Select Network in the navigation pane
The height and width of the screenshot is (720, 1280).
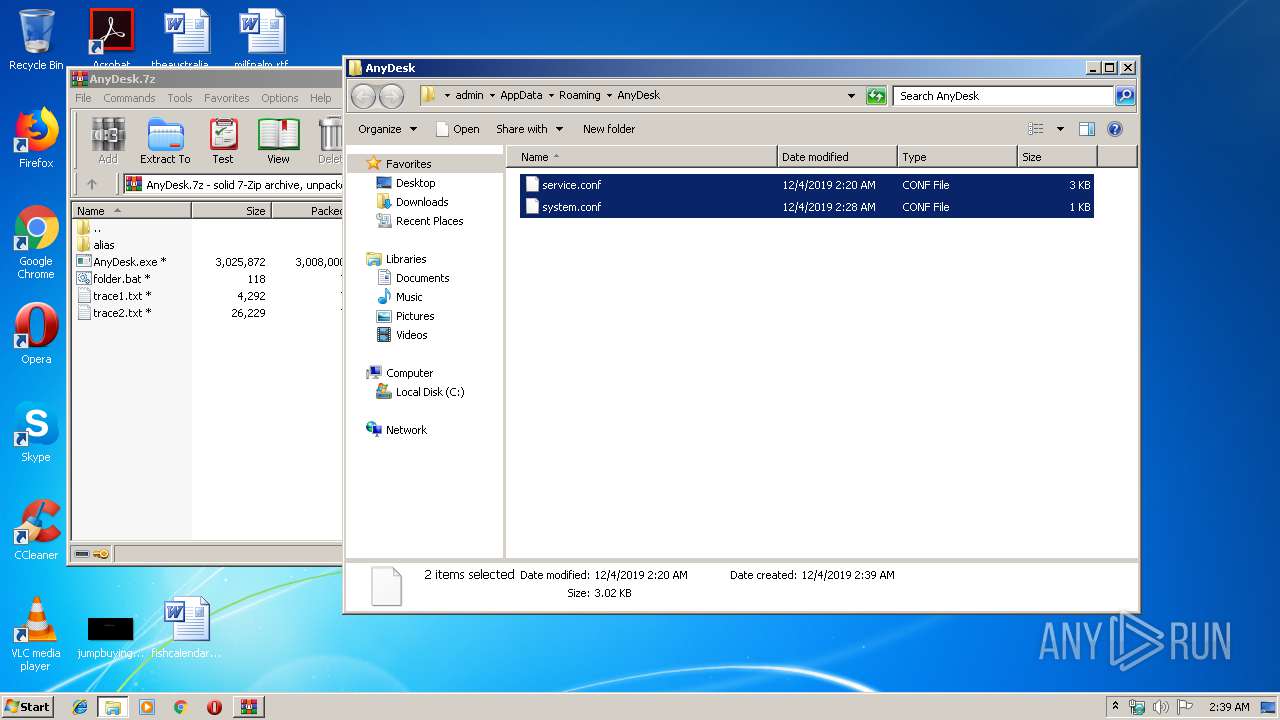[x=397, y=430]
